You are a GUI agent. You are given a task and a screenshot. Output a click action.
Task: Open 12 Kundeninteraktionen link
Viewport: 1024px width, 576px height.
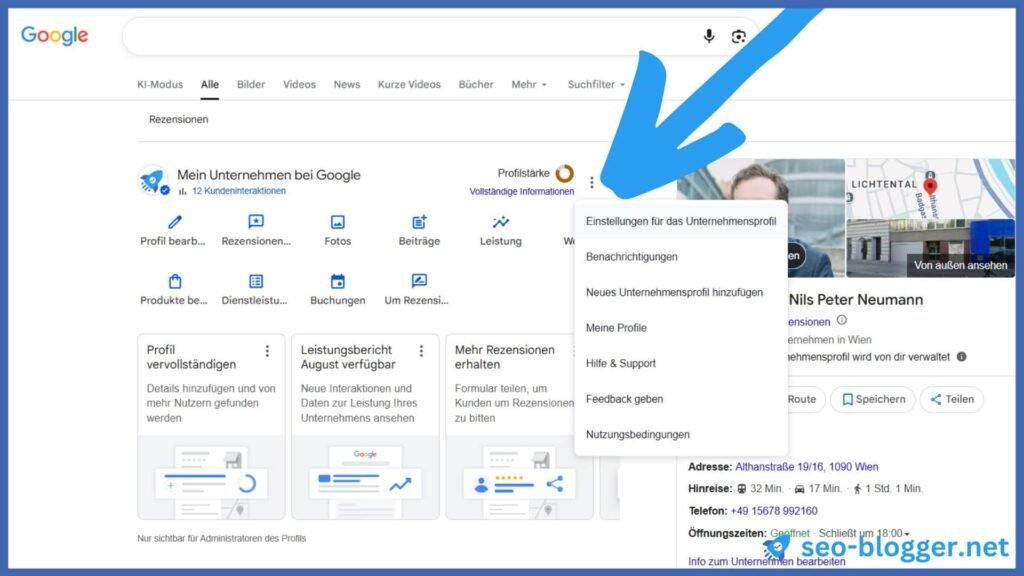tap(238, 191)
